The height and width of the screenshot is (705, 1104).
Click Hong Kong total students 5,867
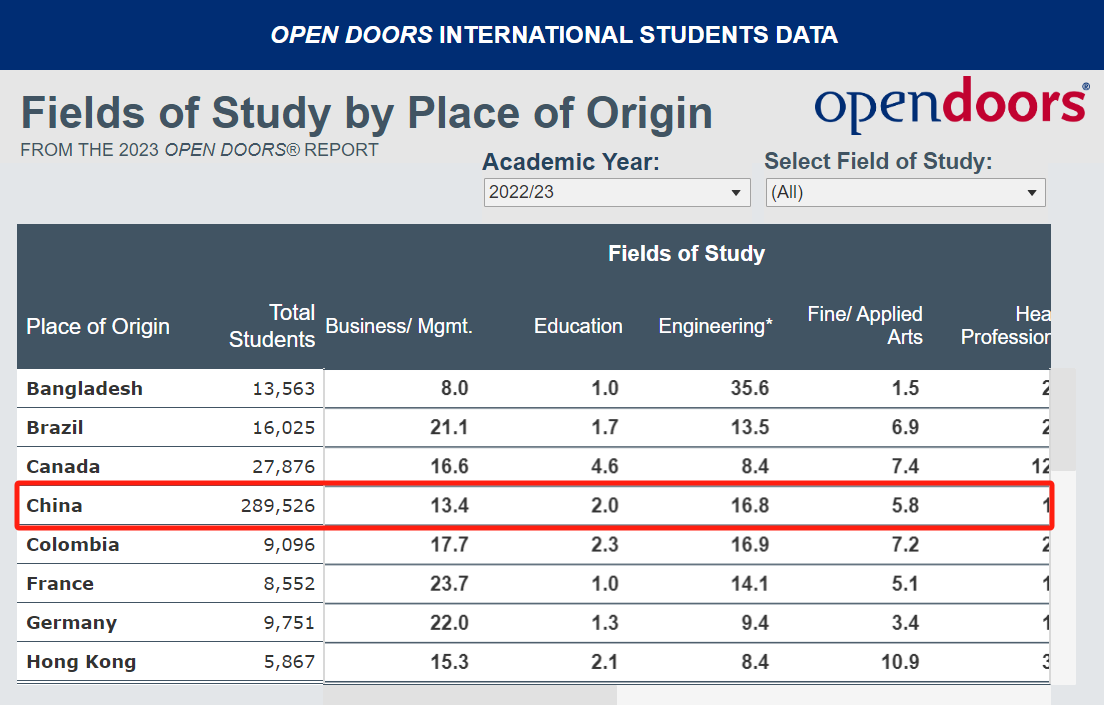[x=289, y=662]
